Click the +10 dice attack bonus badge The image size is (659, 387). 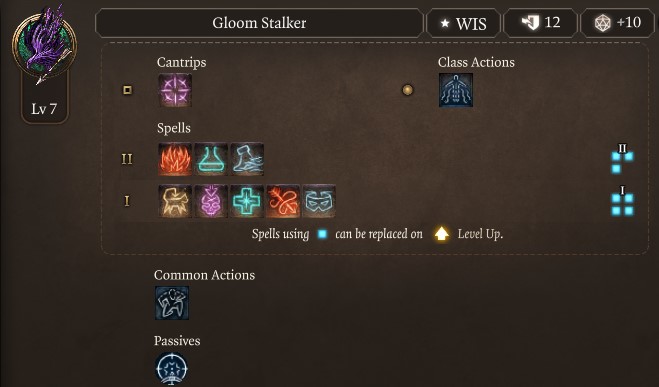[617, 23]
